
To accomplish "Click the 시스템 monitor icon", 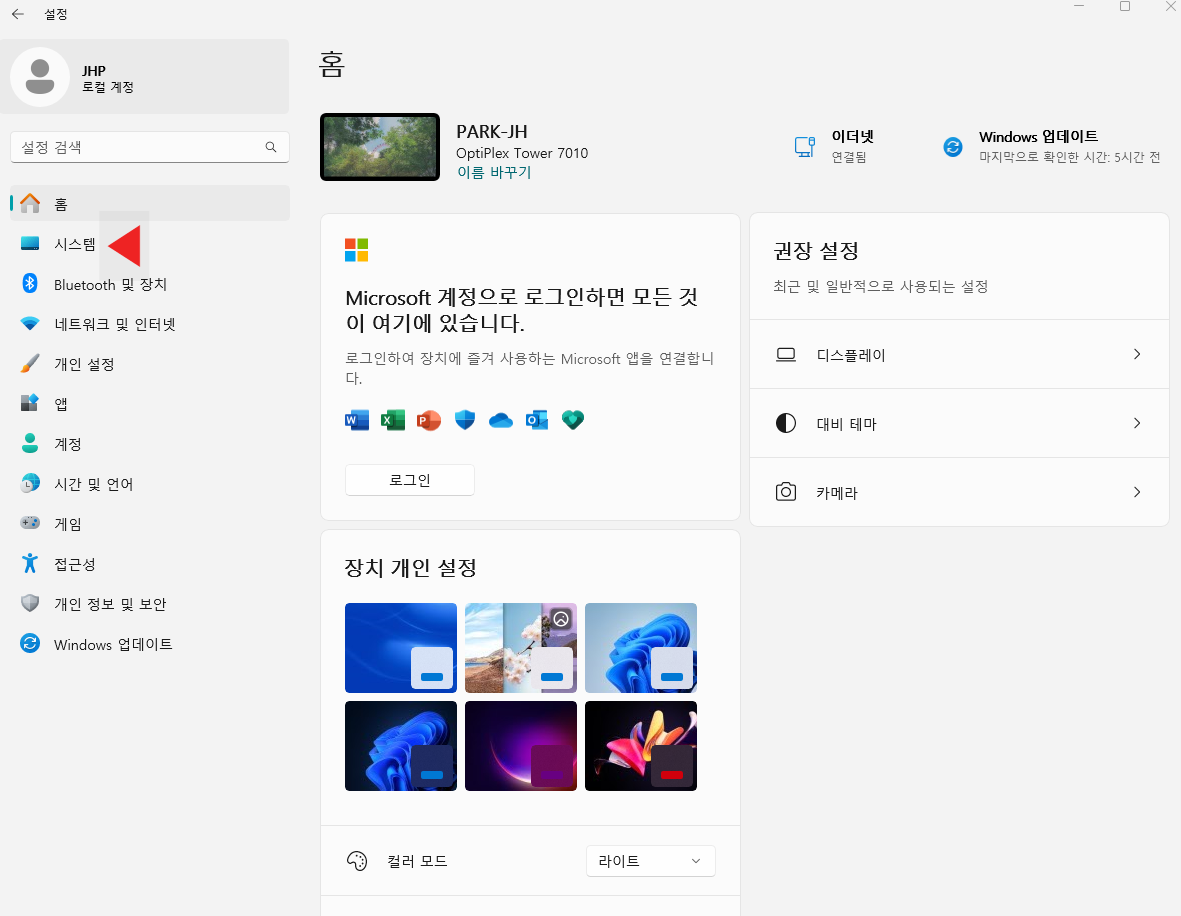I will [30, 243].
